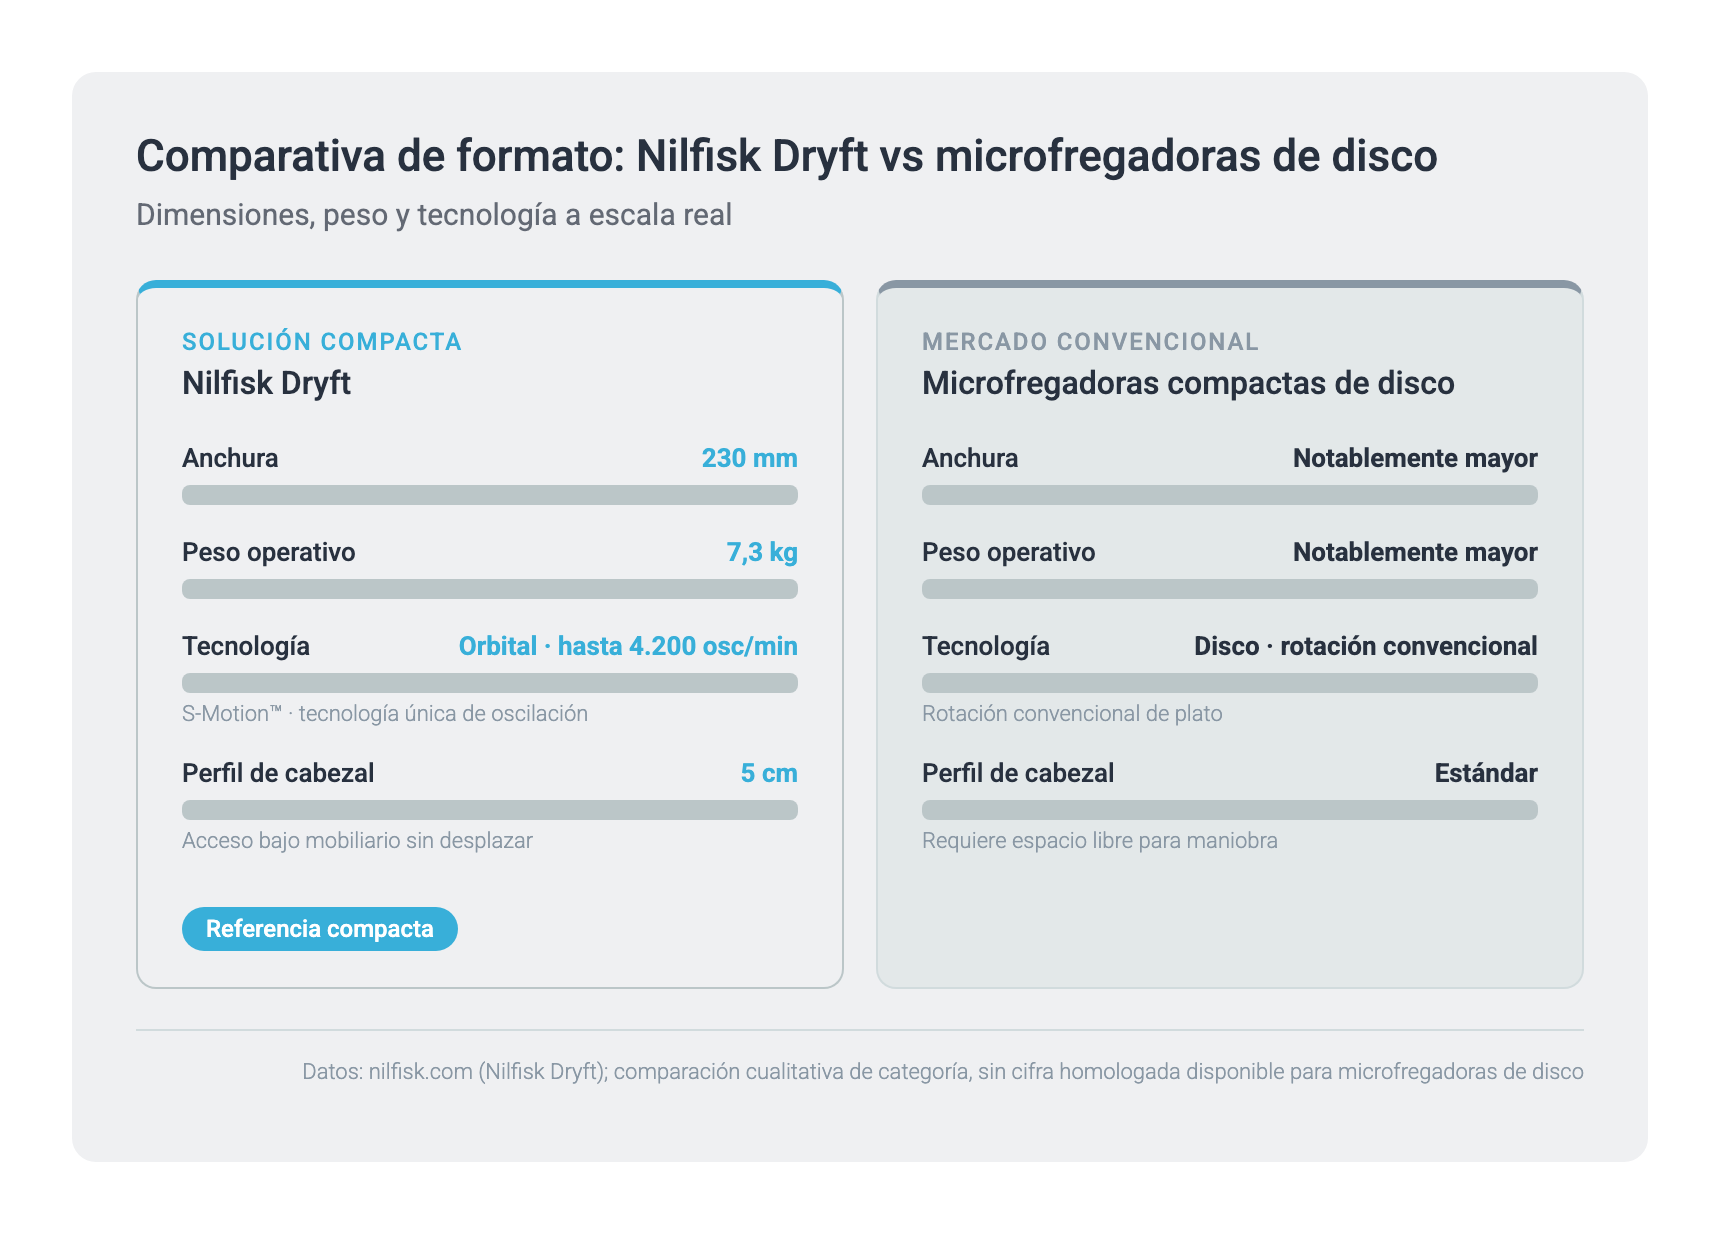Image resolution: width=1720 pixels, height=1234 pixels.
Task: Click 'Tecnología' label in the Nilfisk Dryft card
Action: [246, 646]
